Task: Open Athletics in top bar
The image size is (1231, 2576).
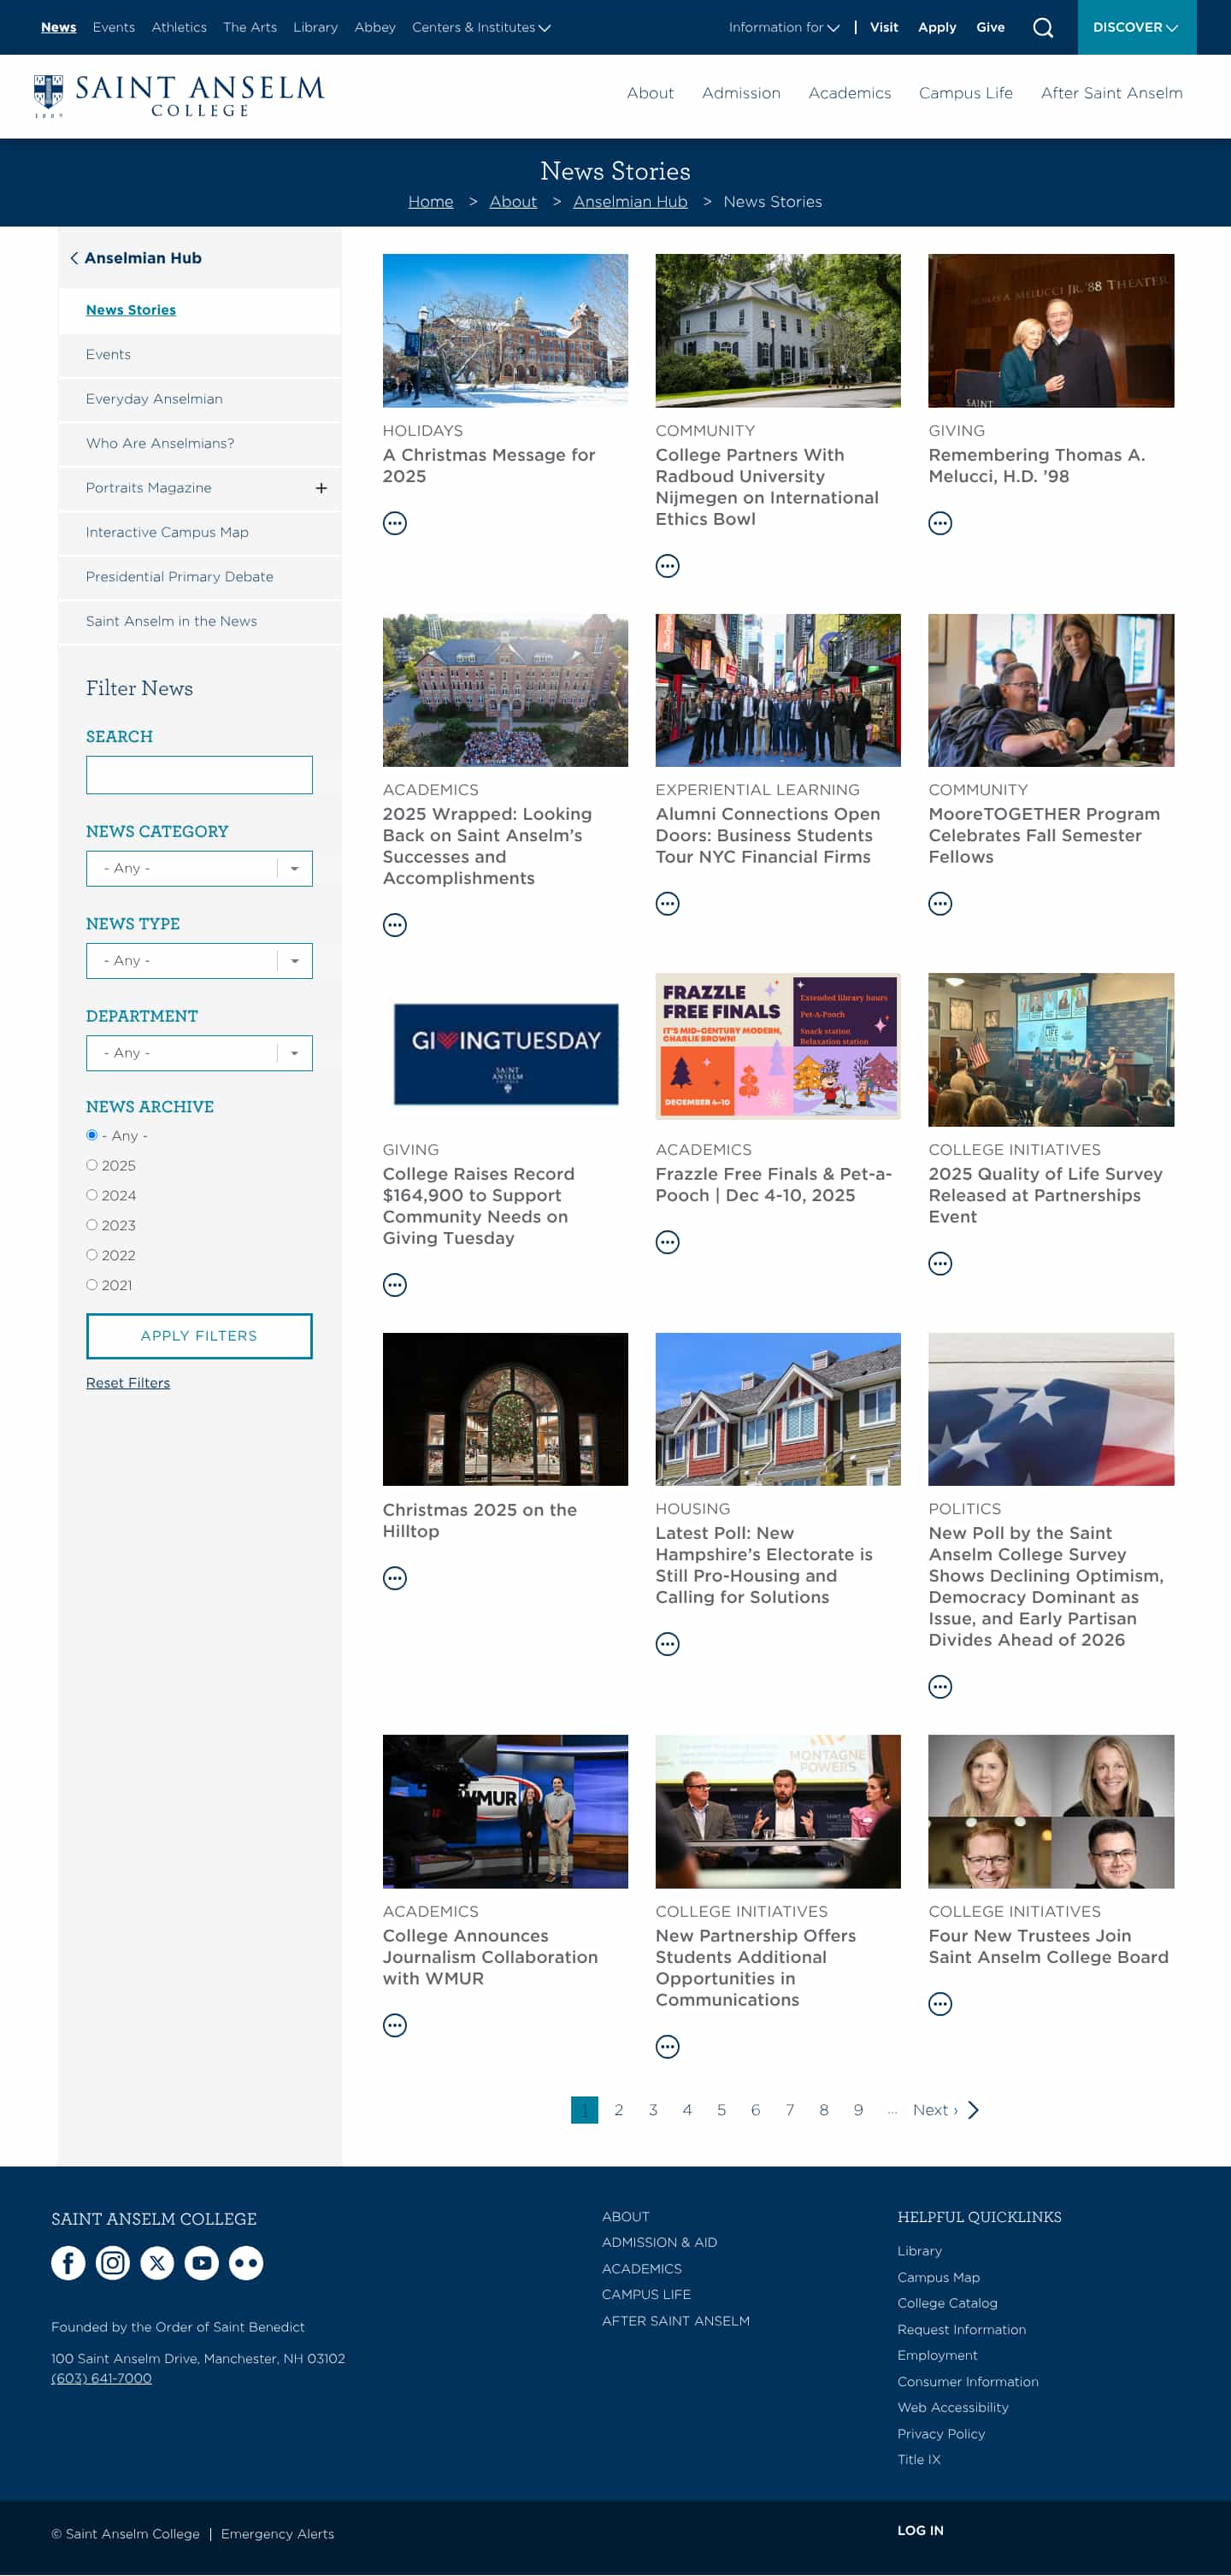Action: (x=179, y=27)
